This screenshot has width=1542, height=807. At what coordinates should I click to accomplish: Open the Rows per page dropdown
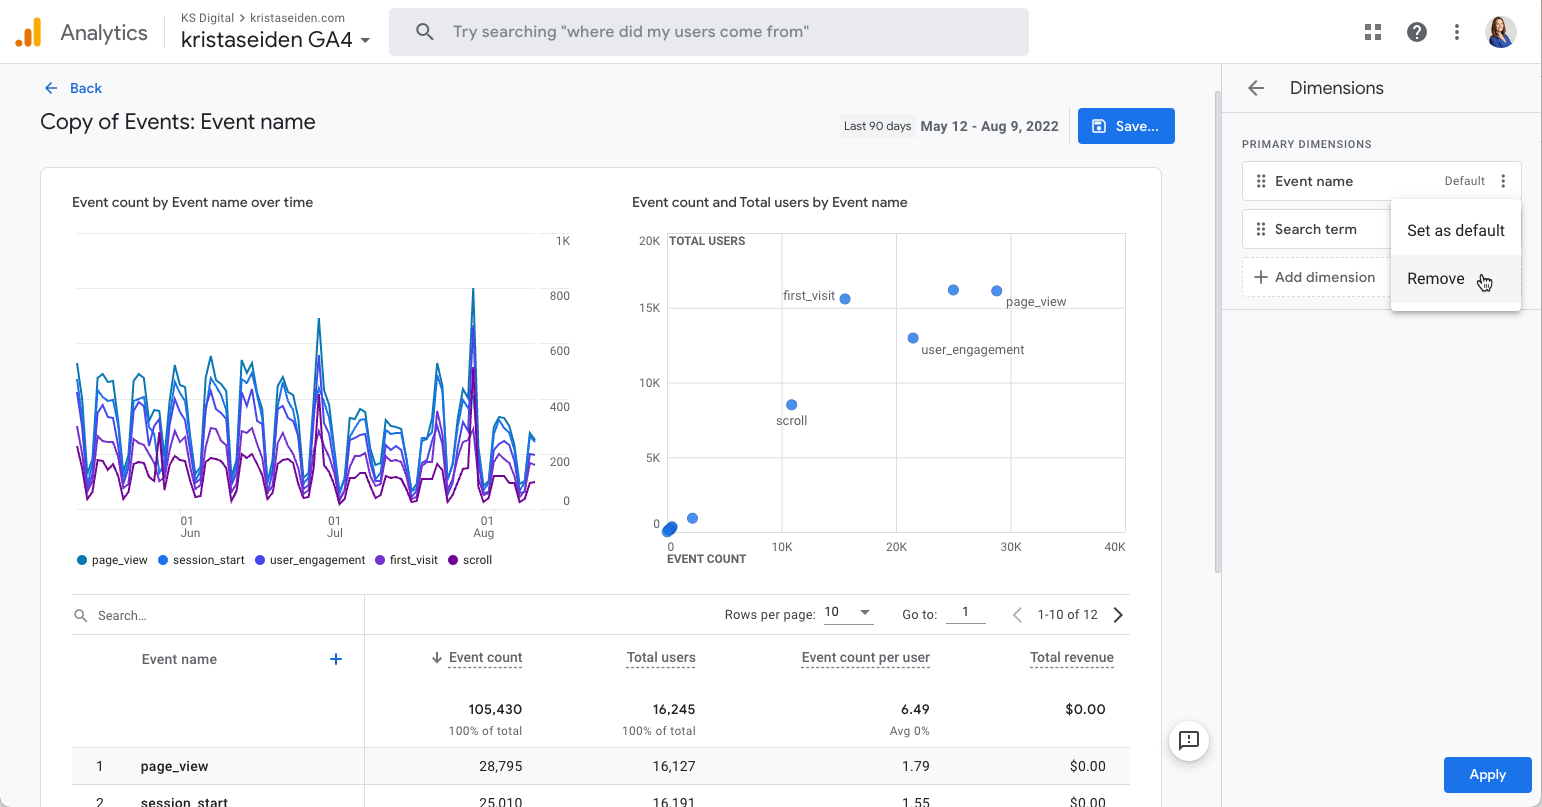click(848, 613)
